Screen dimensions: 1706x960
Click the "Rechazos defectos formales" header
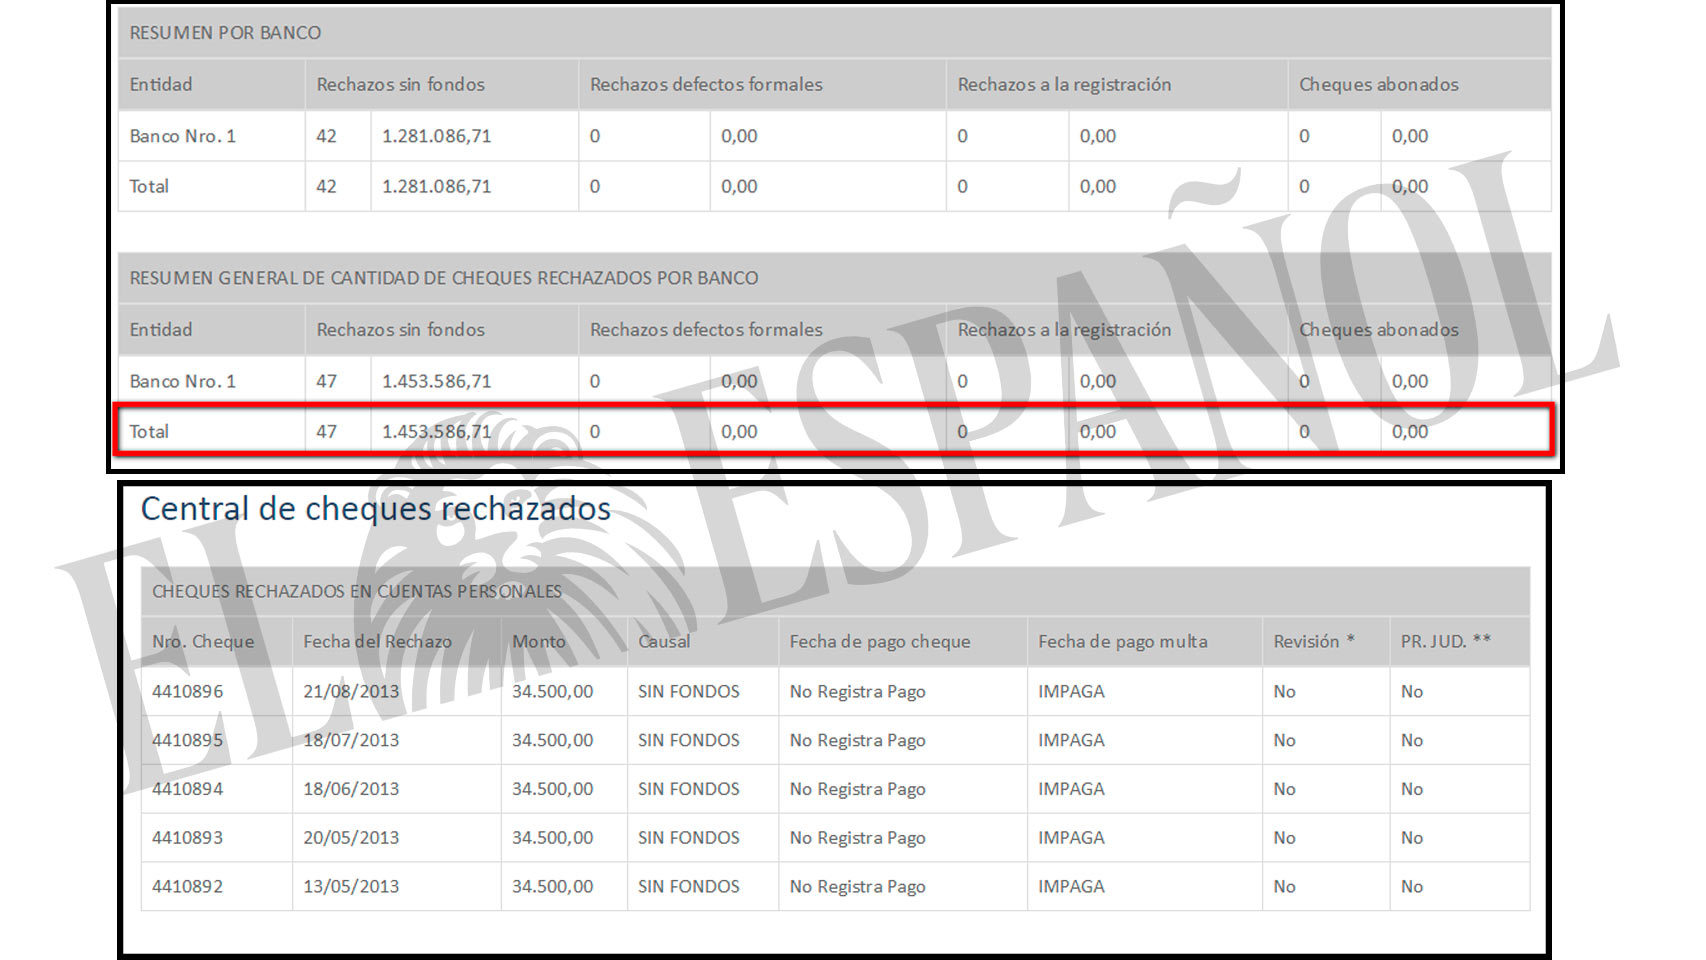pos(706,84)
